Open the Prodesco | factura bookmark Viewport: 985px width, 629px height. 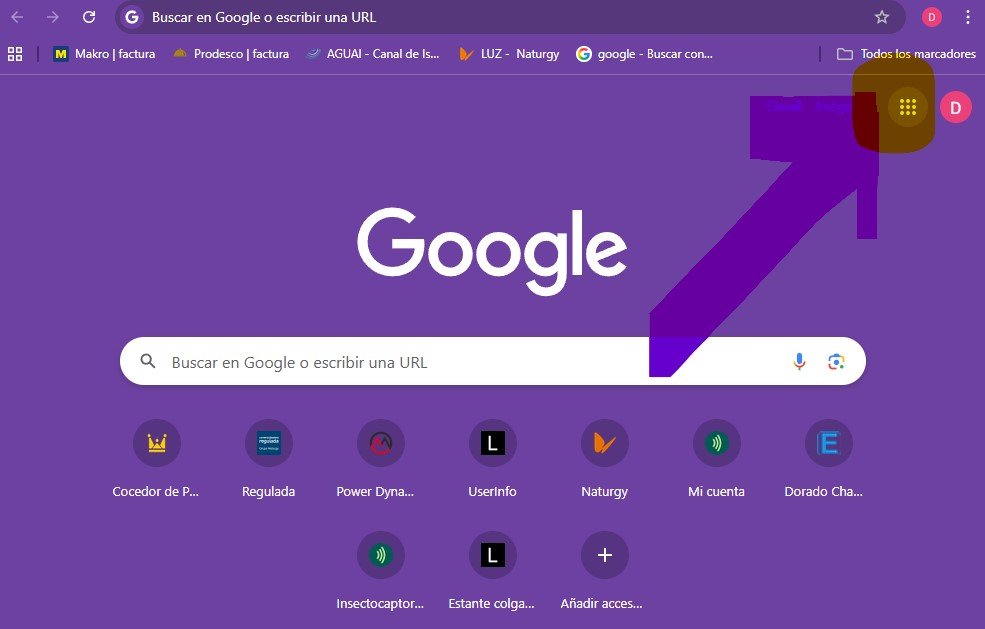(230, 54)
